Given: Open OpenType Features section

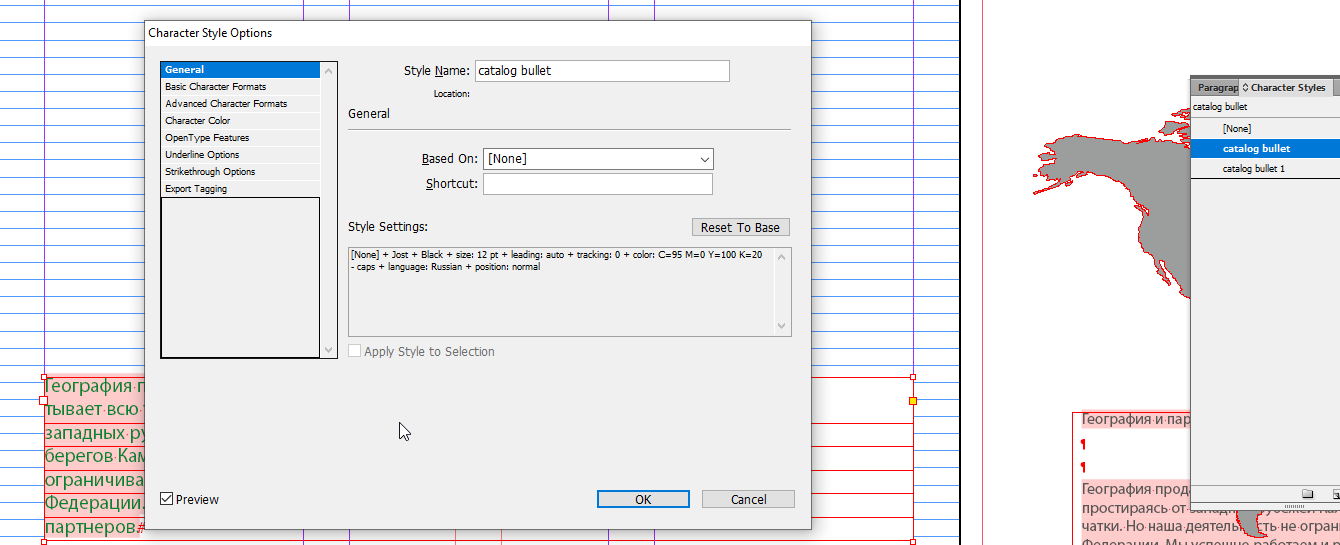Looking at the screenshot, I should (241, 138).
